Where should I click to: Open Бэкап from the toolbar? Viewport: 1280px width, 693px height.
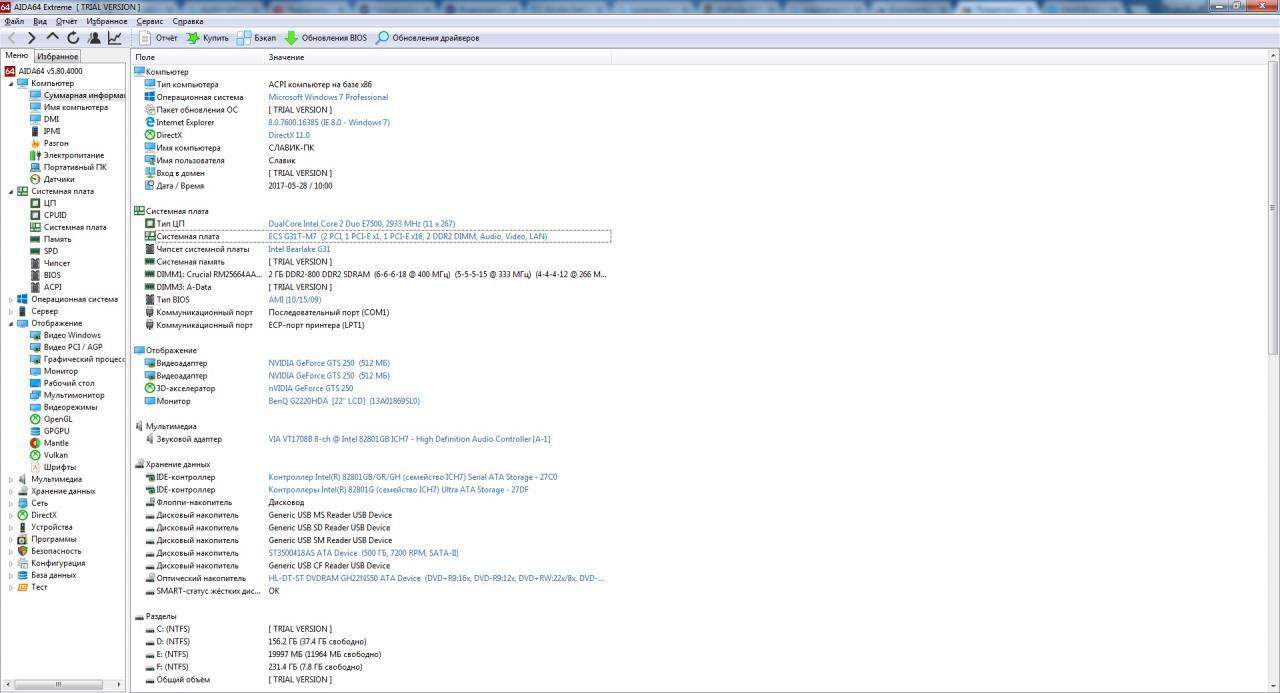coord(256,38)
